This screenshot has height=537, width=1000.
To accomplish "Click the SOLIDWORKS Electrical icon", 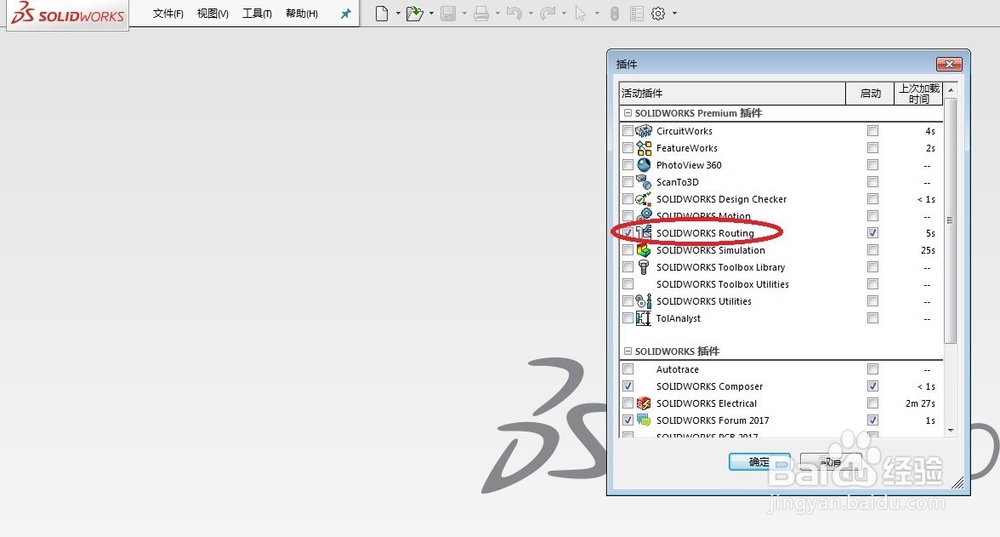I will point(643,403).
